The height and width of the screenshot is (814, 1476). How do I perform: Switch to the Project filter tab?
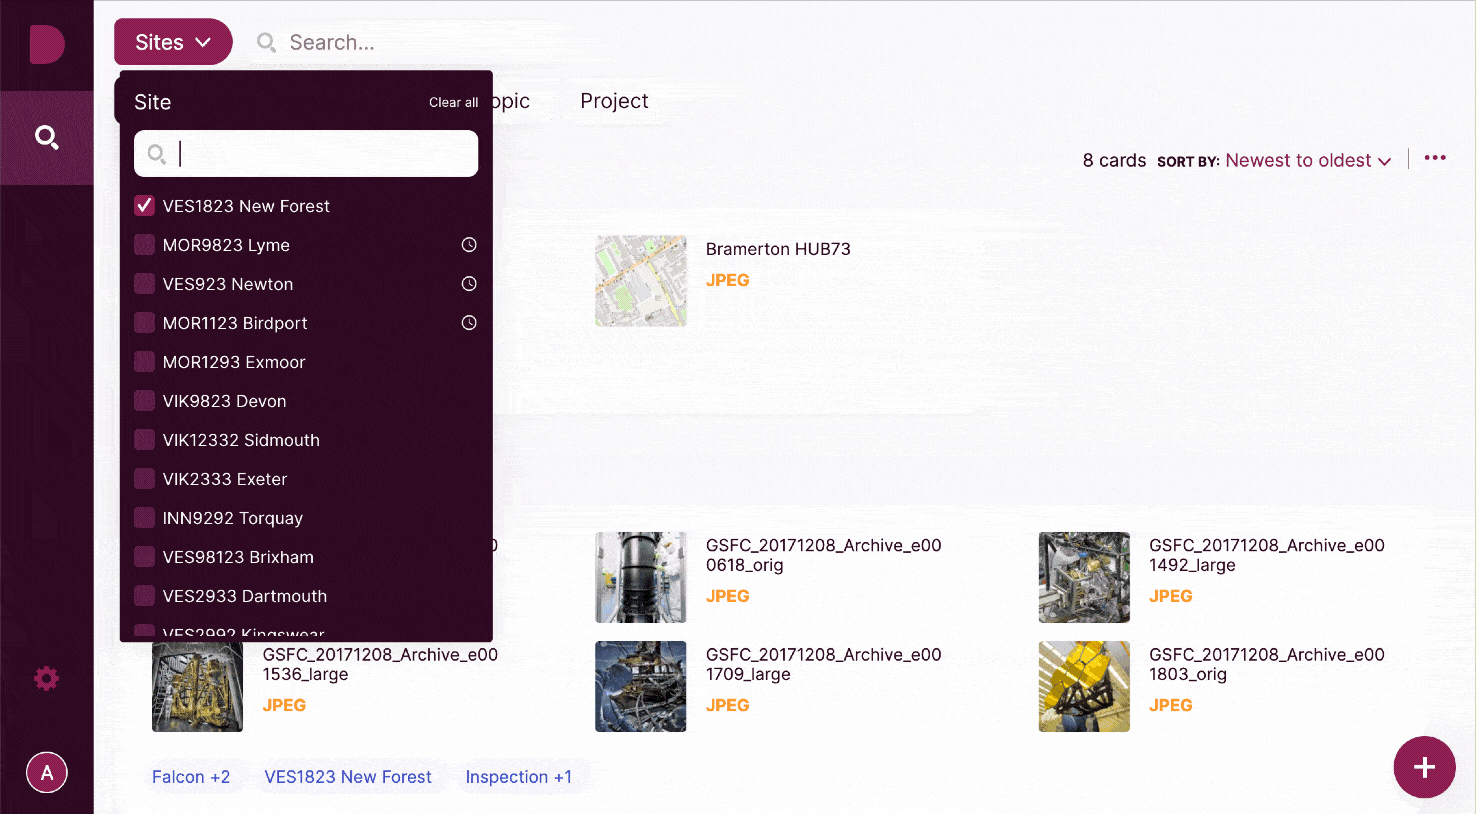click(614, 101)
